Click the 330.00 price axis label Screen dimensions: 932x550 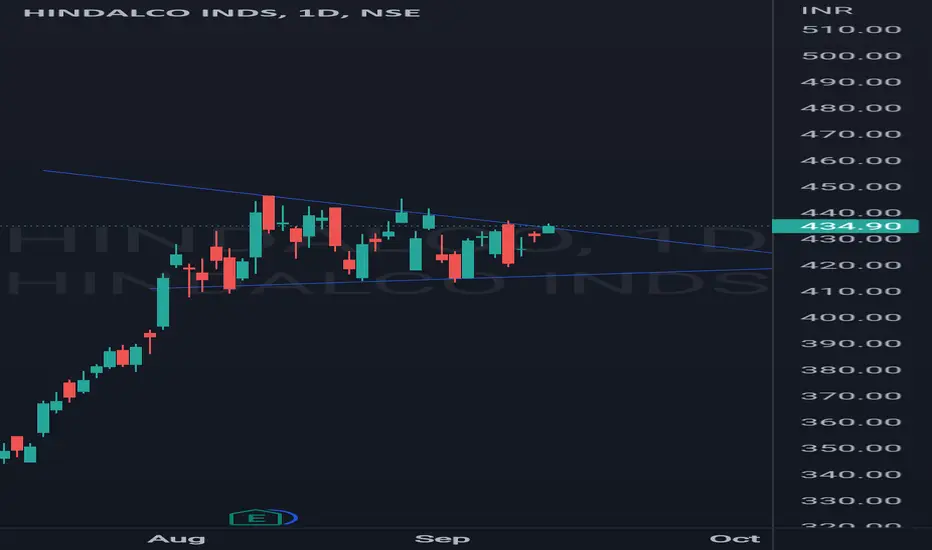point(851,501)
